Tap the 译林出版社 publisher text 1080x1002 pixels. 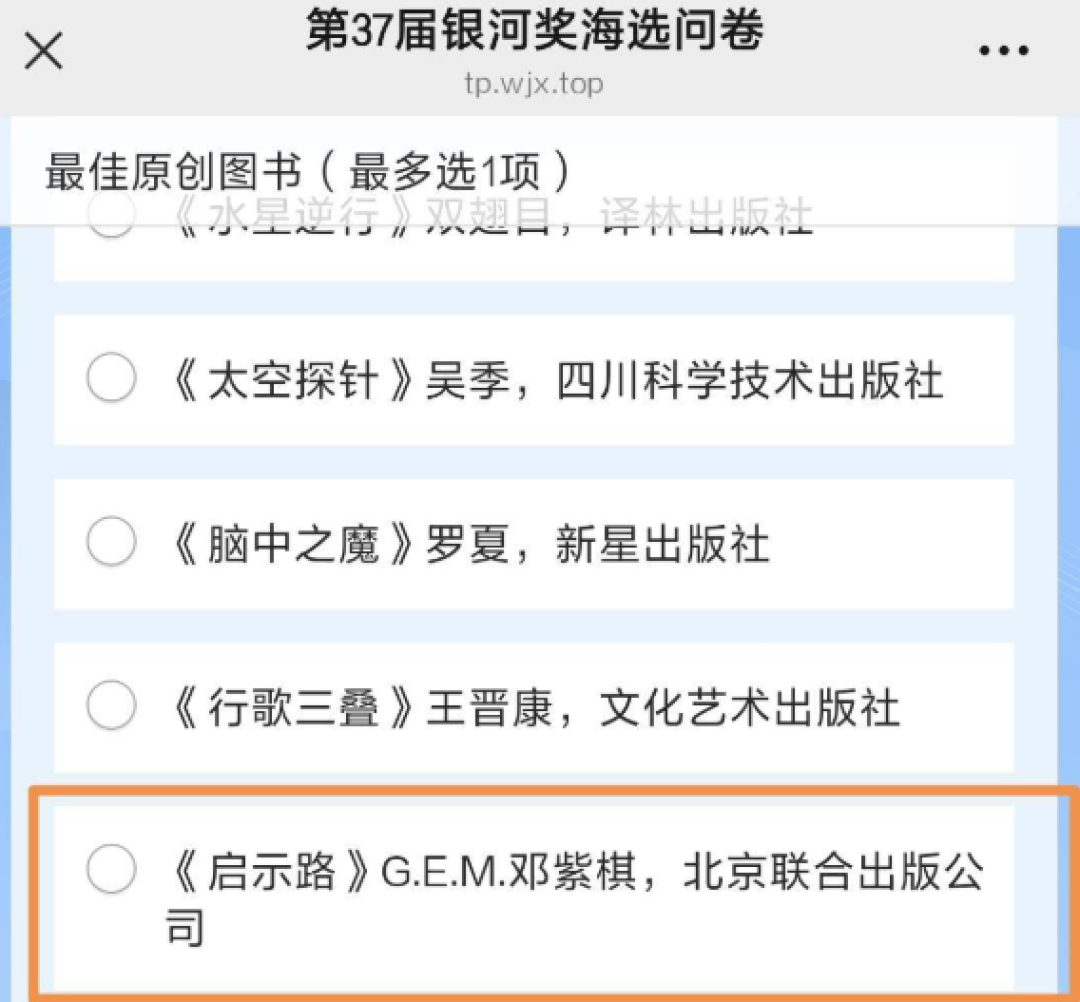click(707, 216)
